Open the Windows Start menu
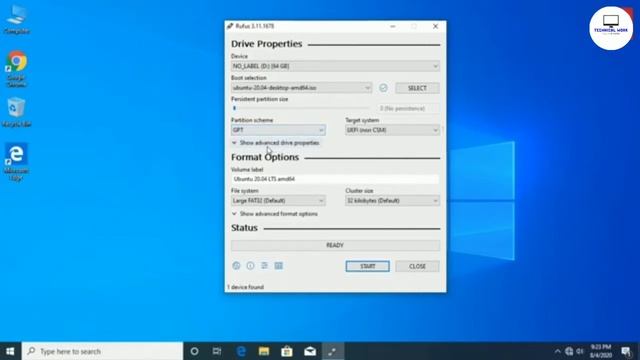Screen dimensions: 640x360 point(11,351)
